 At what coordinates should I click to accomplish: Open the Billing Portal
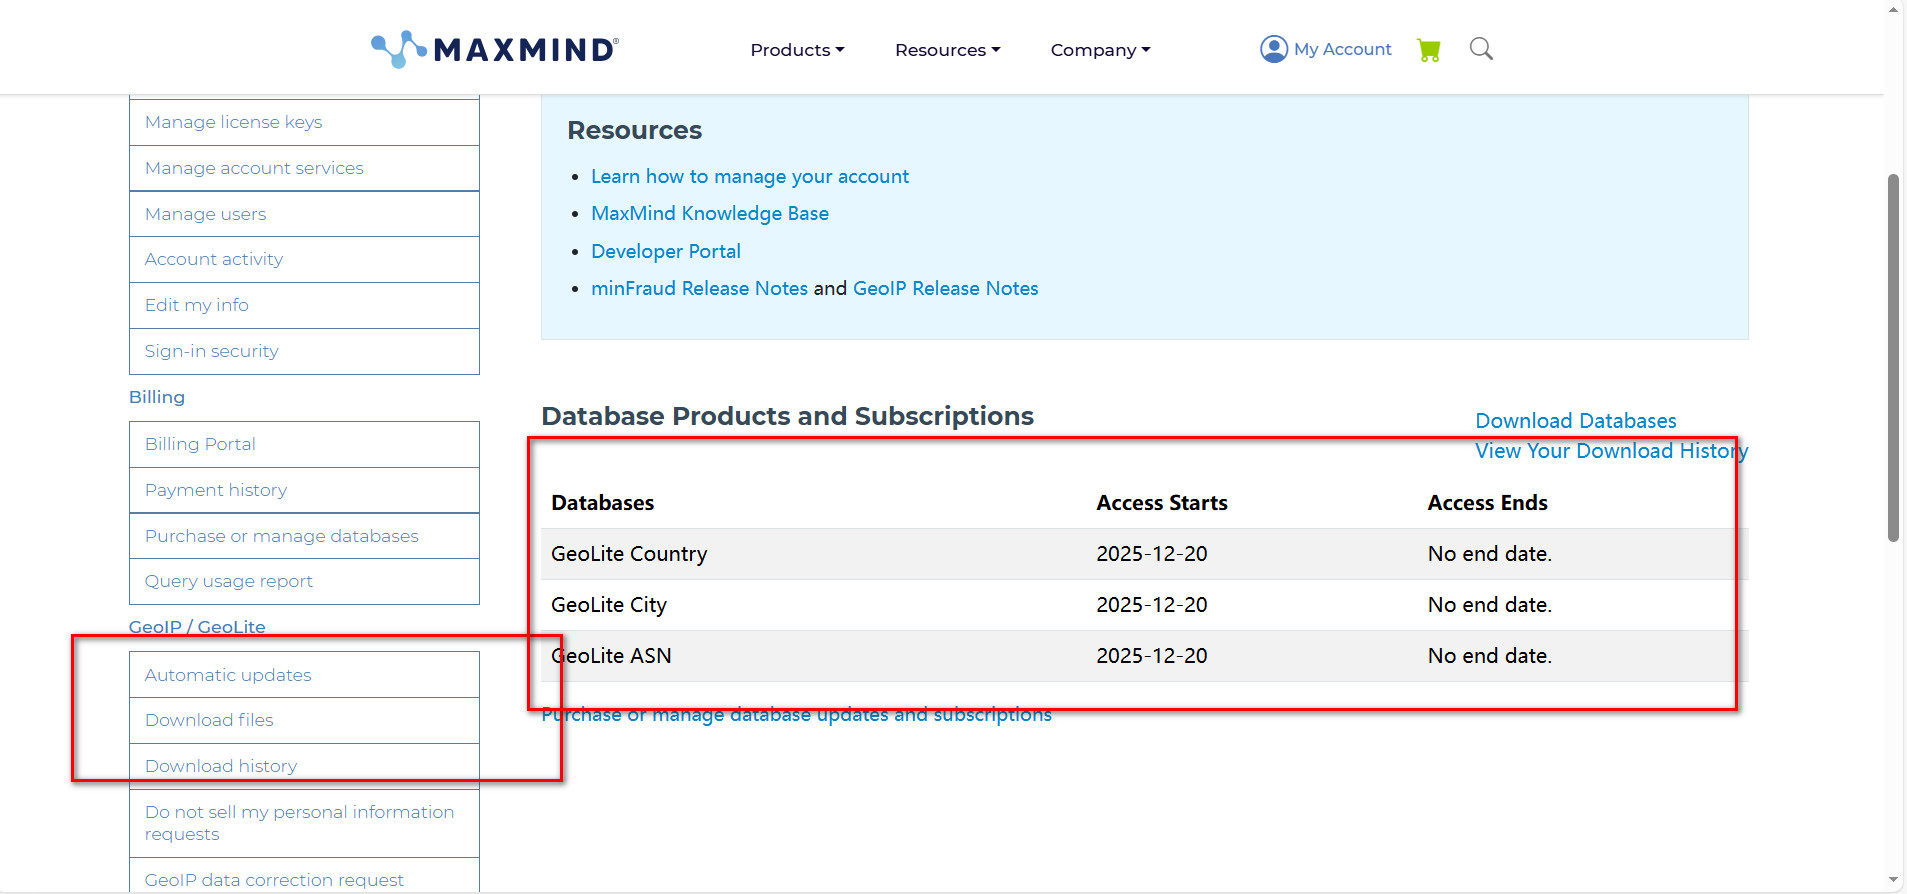(304, 444)
